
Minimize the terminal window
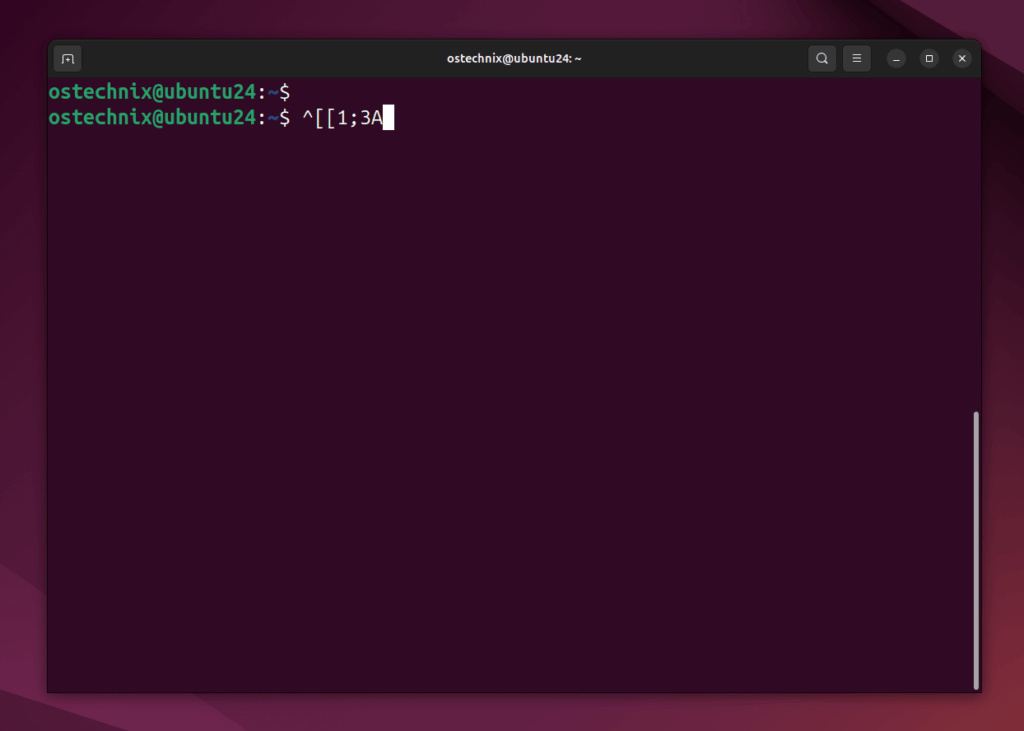pos(896,59)
